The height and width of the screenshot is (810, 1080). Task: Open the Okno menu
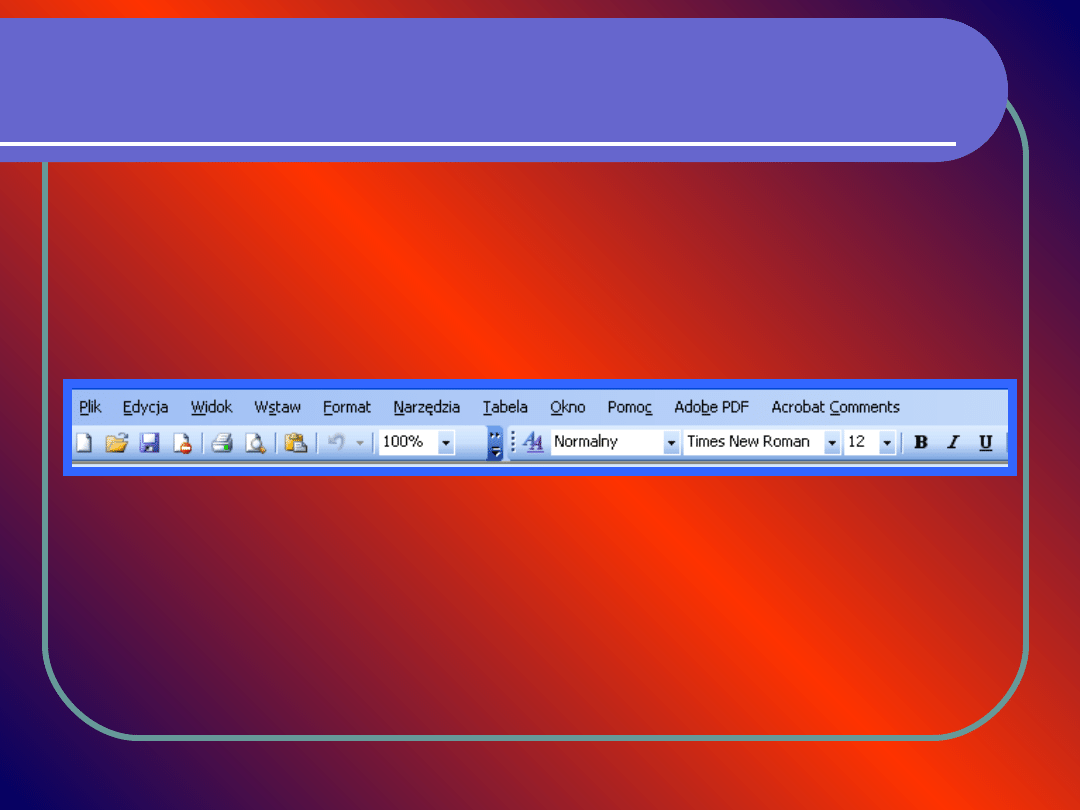(568, 407)
